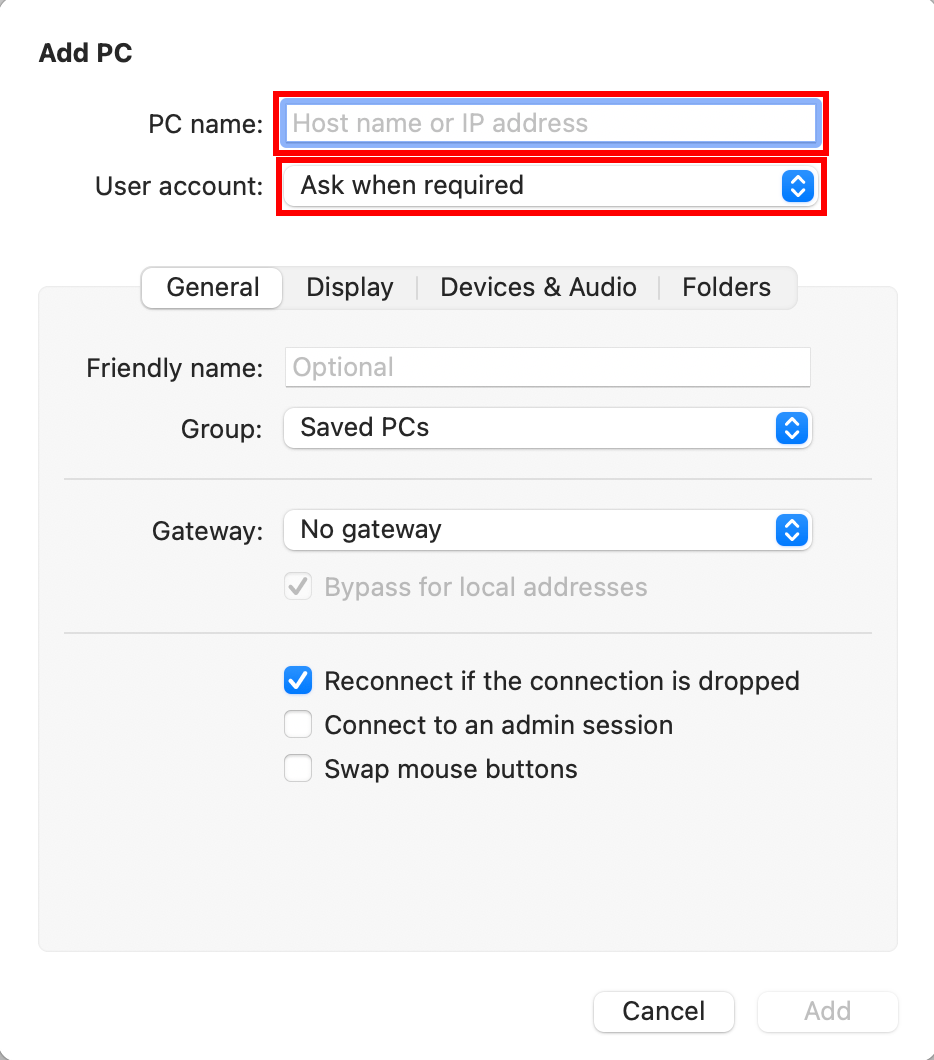Expand the Group dropdown showing Saved PCs
This screenshot has width=934, height=1060.
tap(547, 428)
